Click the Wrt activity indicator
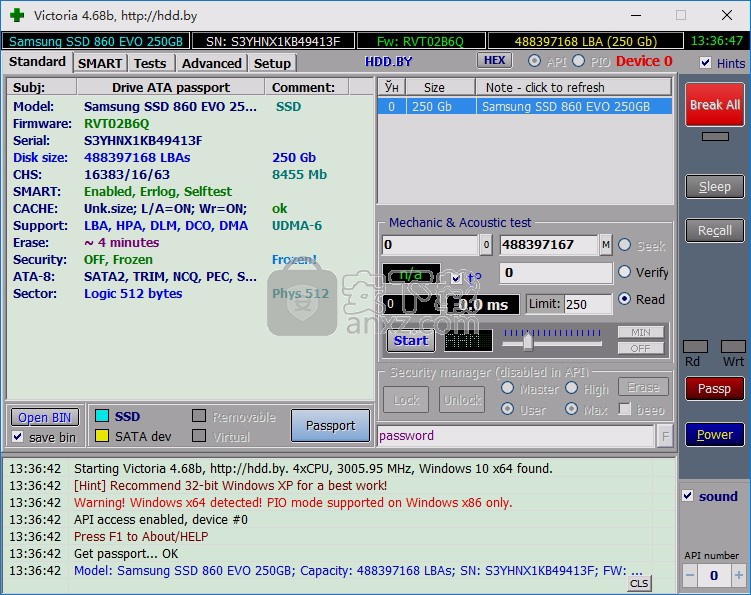Viewport: 751px width, 595px height. click(x=733, y=346)
